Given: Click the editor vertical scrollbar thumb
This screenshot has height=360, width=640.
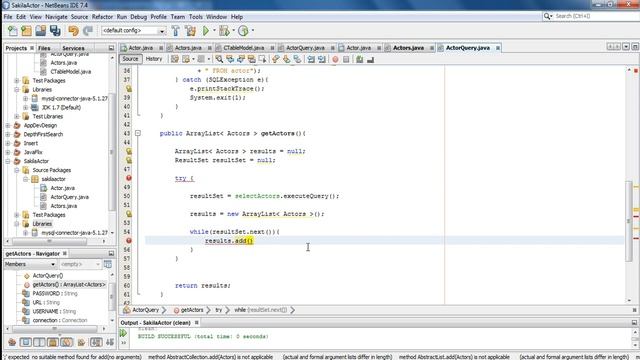Looking at the screenshot, I should coord(629,221).
